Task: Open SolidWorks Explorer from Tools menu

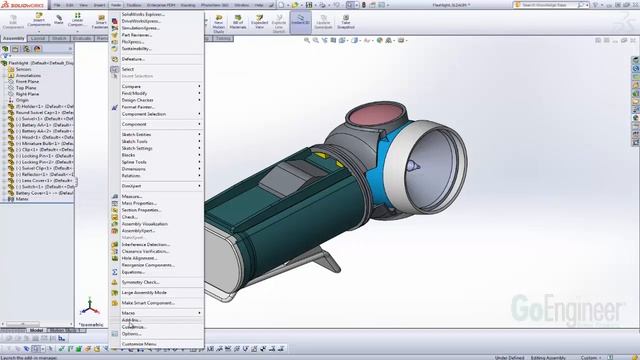Action: coord(143,14)
